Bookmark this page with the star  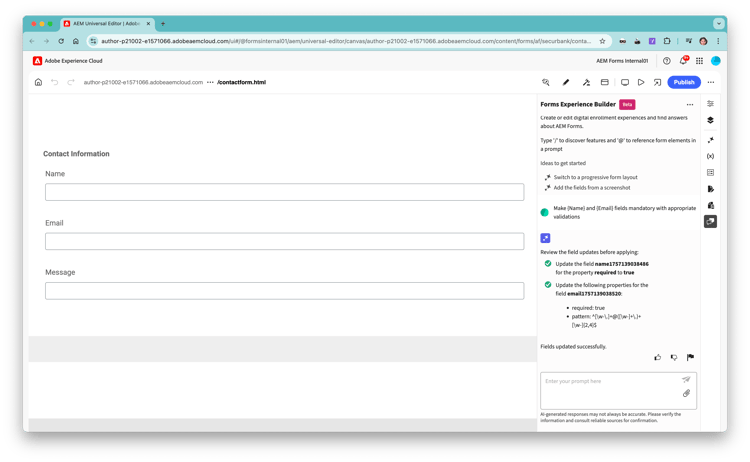[602, 41]
